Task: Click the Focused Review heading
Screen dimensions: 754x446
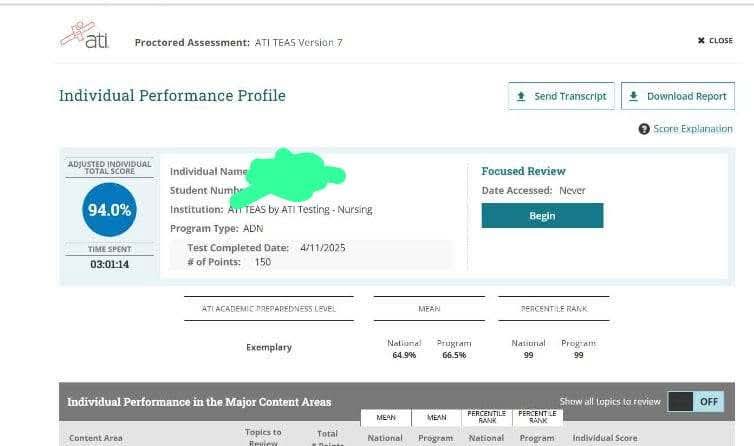Action: pos(523,171)
